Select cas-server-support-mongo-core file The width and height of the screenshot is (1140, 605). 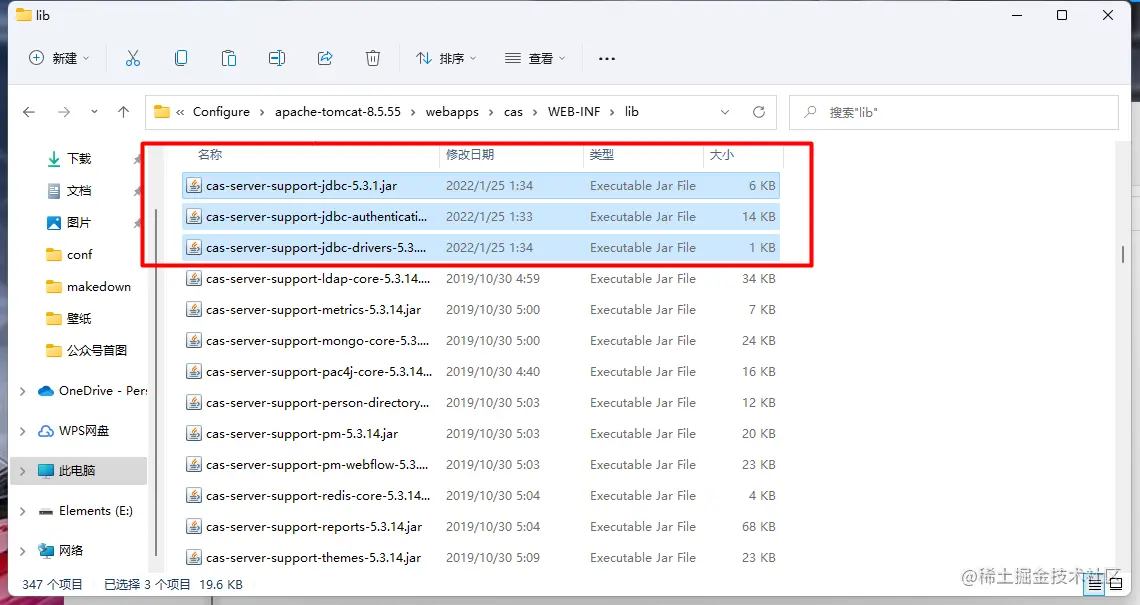pos(481,341)
